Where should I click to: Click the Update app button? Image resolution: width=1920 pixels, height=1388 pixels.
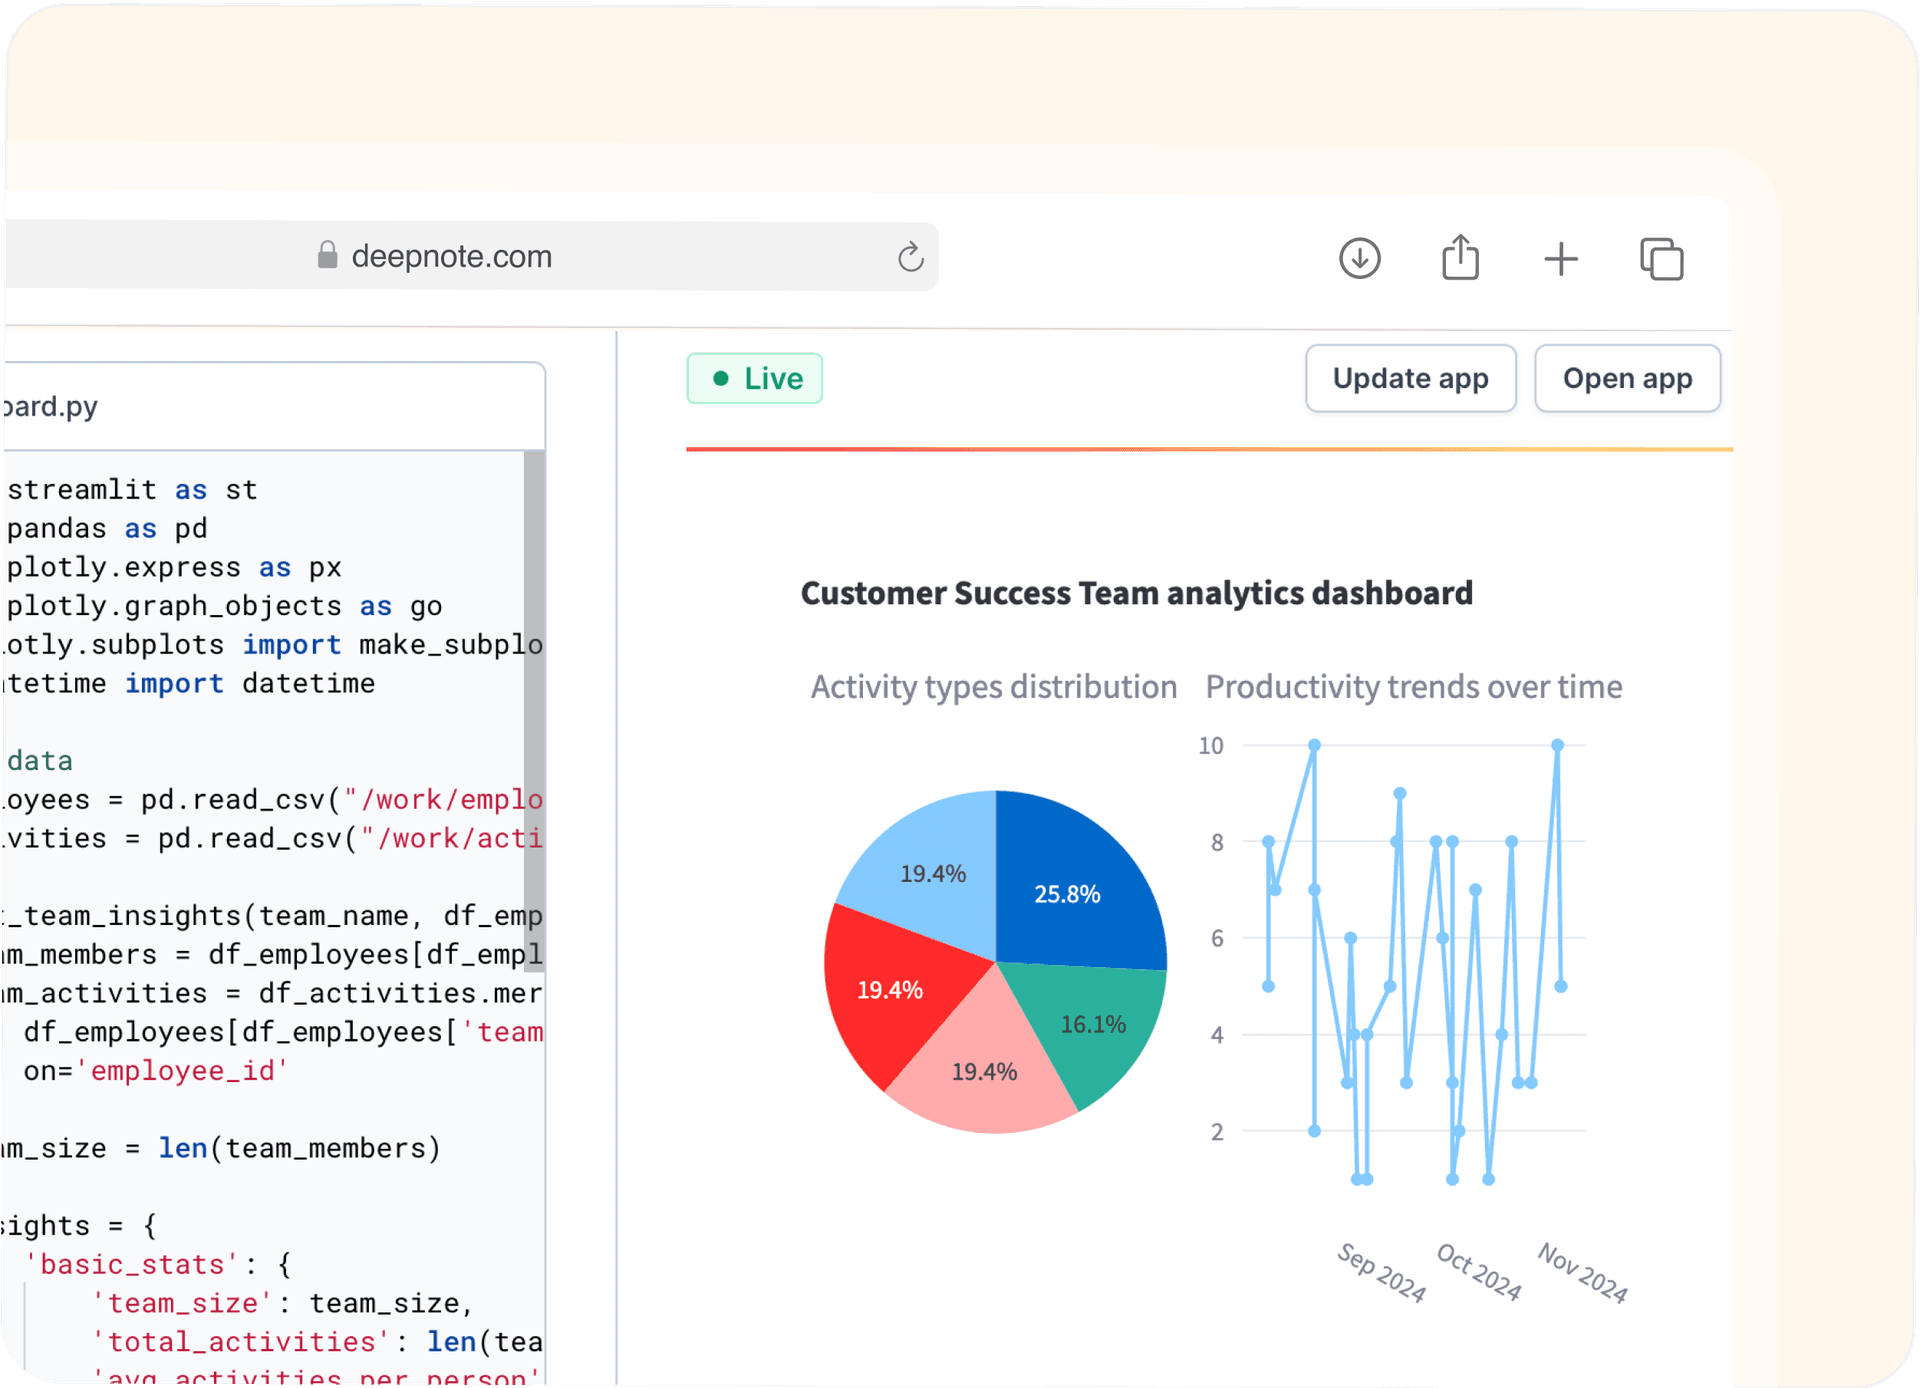1410,379
